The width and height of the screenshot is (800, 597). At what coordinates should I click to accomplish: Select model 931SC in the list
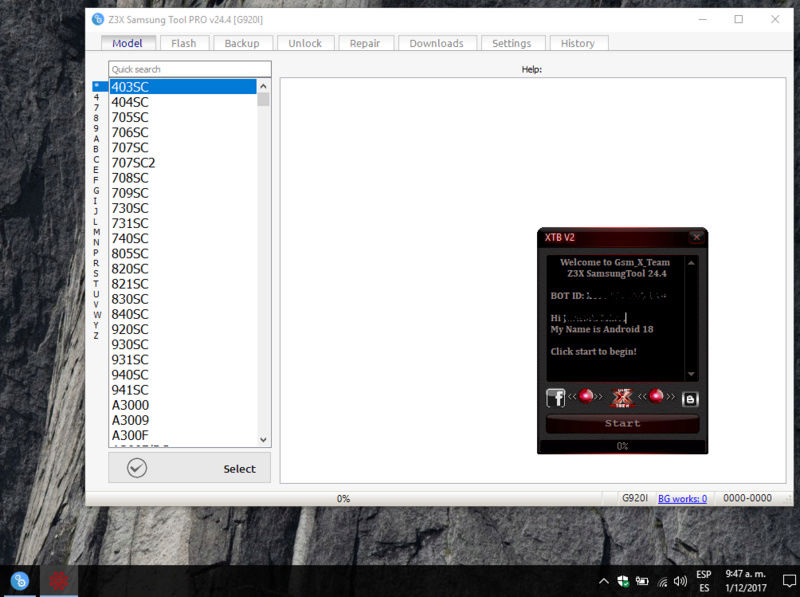coord(183,360)
